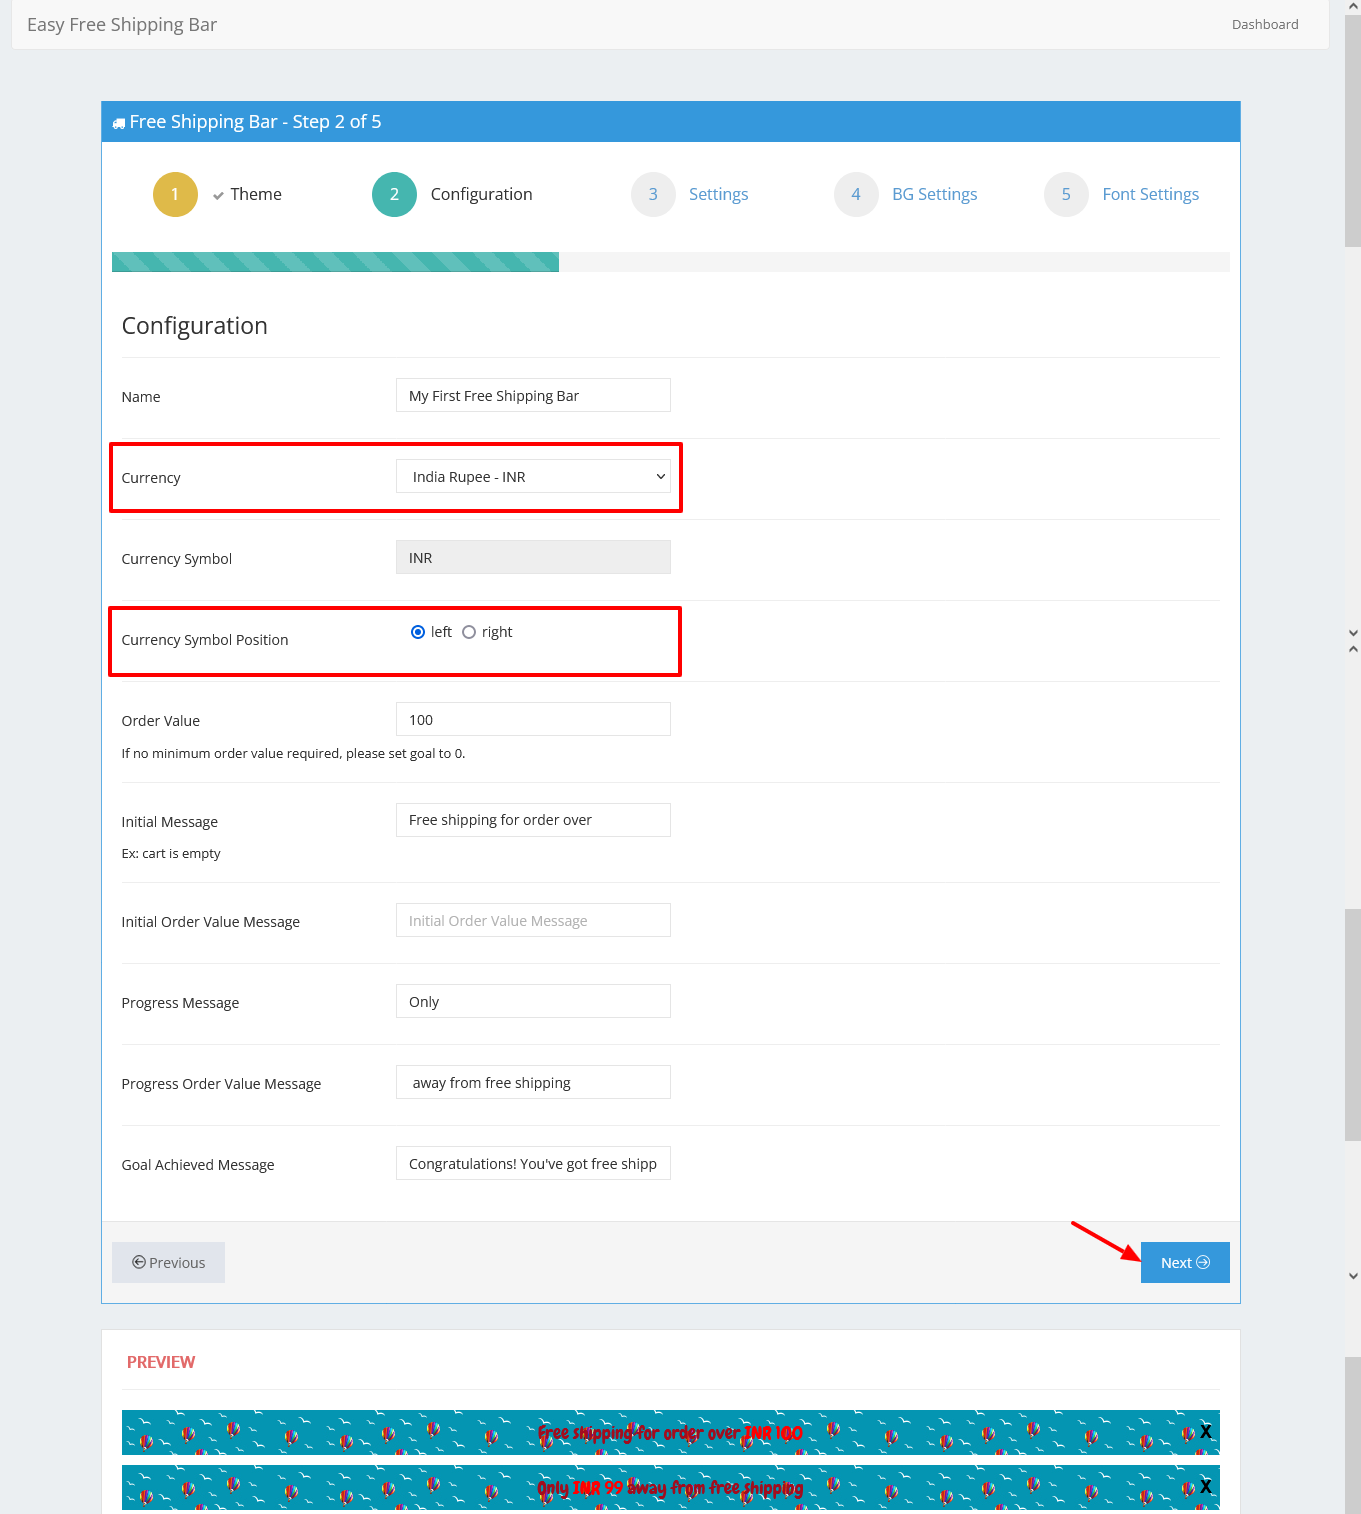Click the Initial Order Value Message field

[x=533, y=921]
